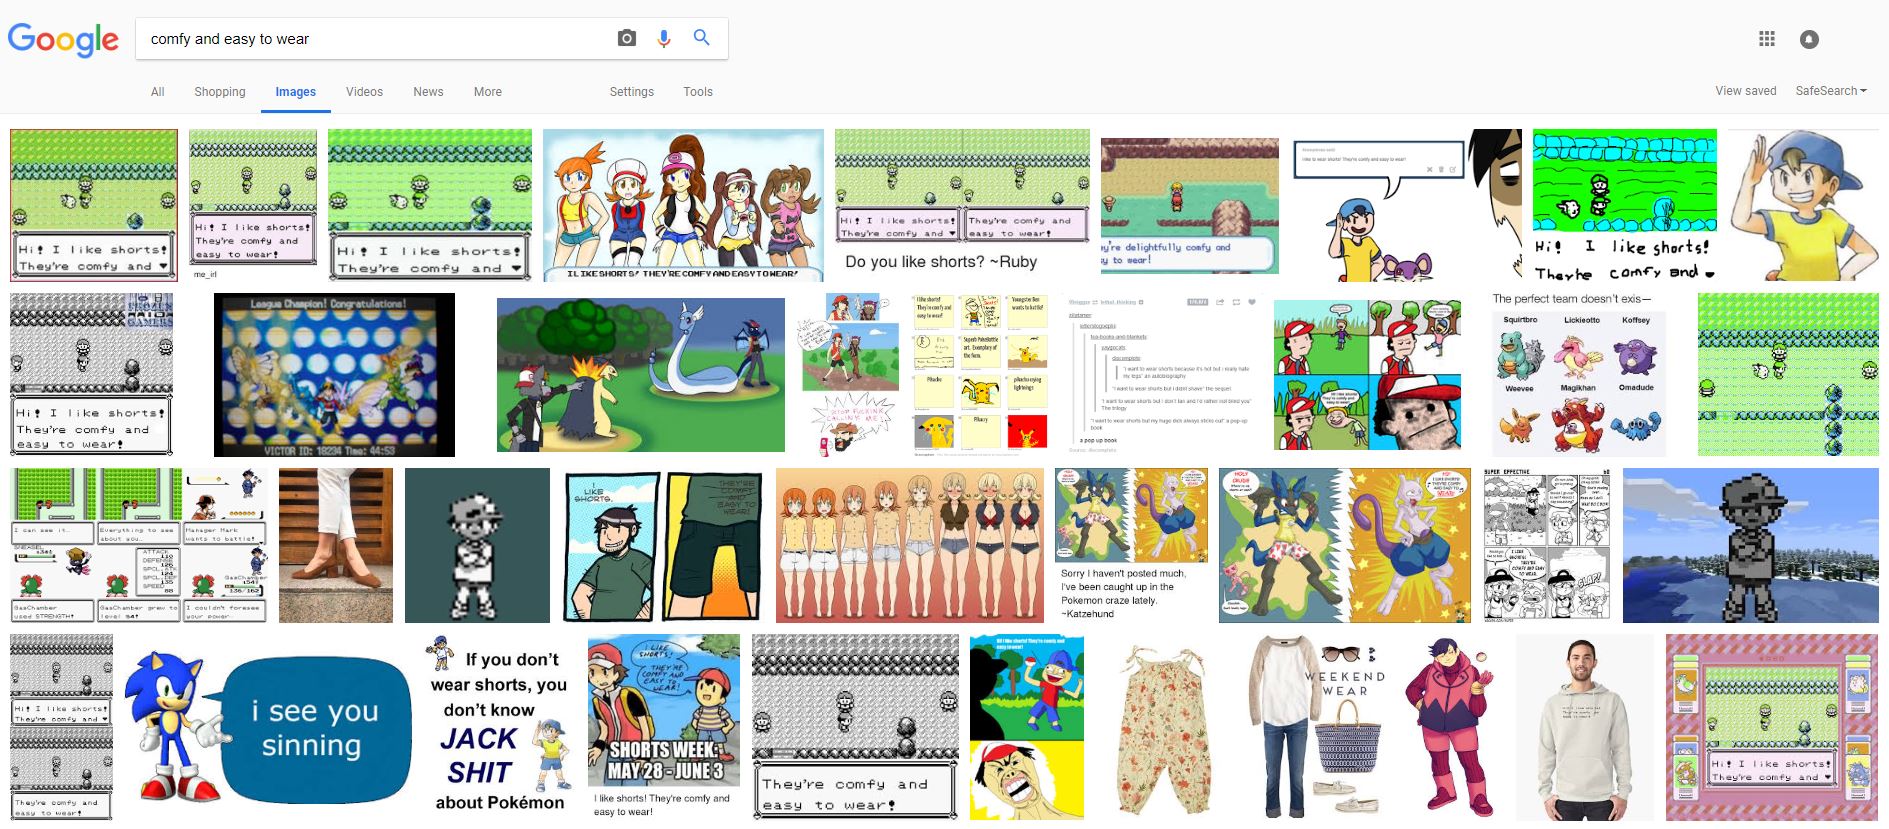Open 'If you don't wear shorts' meme
The width and height of the screenshot is (1889, 829).
click(x=500, y=727)
